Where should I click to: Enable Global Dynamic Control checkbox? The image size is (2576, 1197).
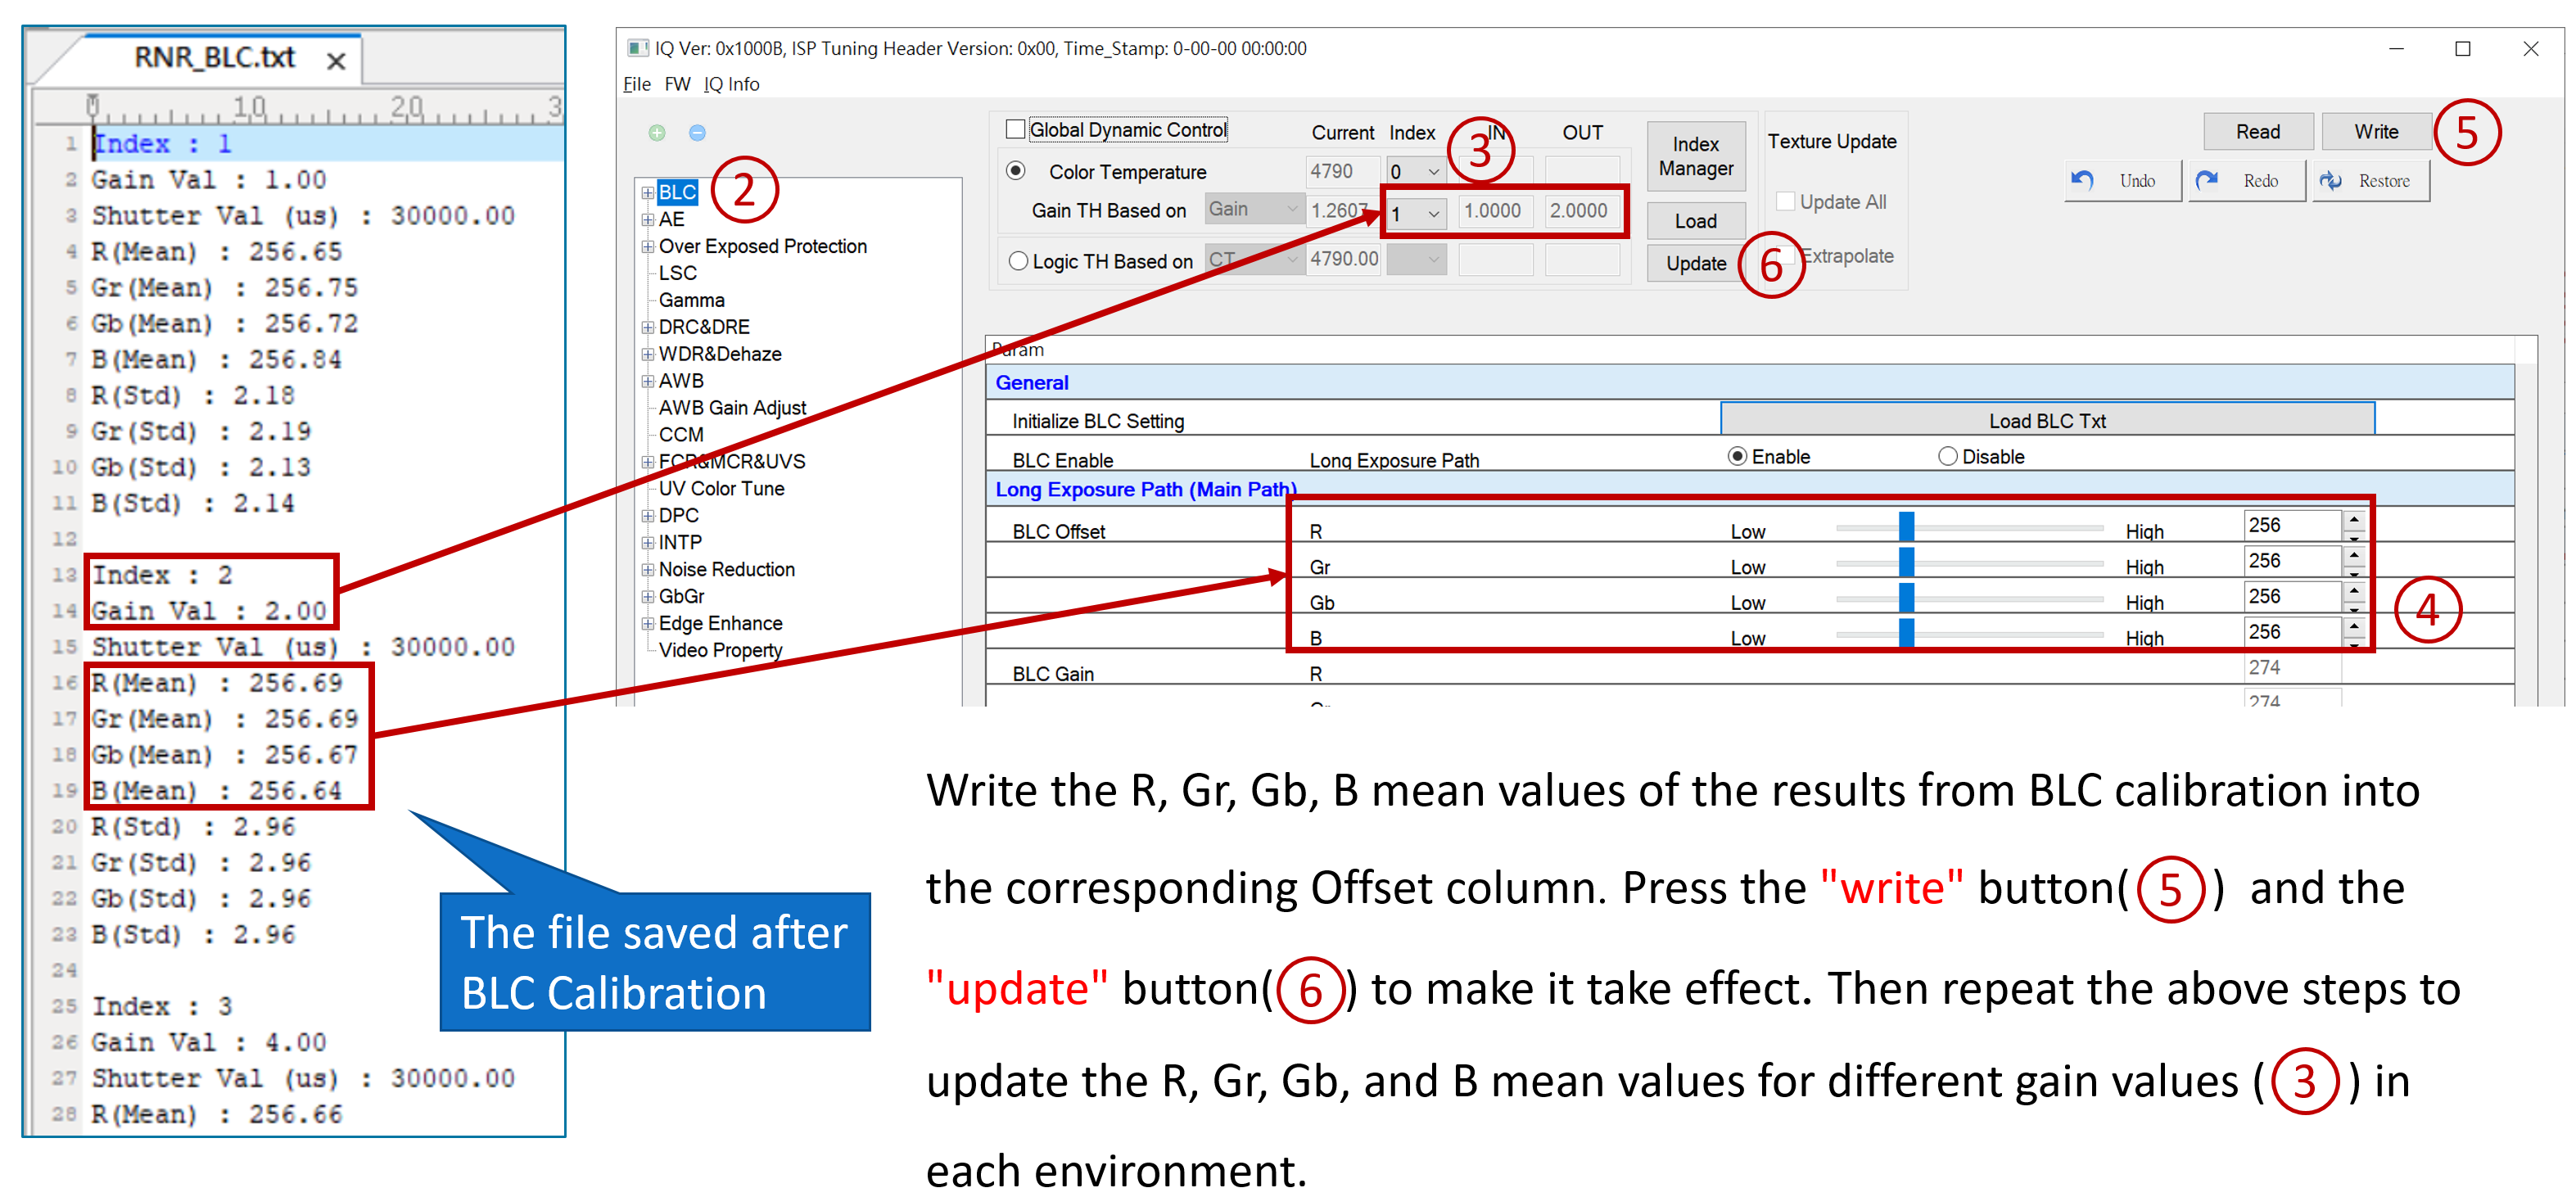point(1016,130)
